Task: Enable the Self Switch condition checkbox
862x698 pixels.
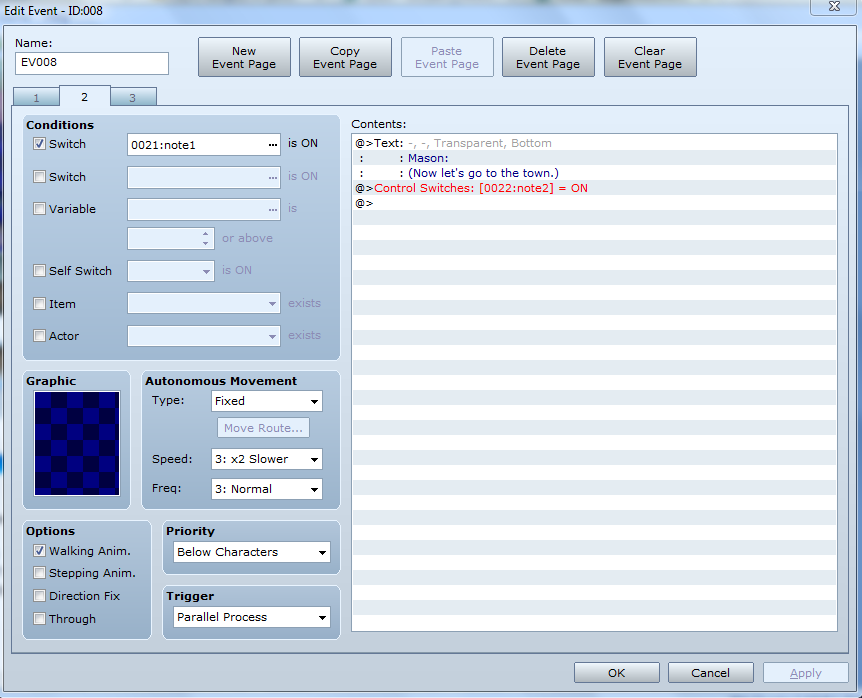Action: [x=39, y=270]
